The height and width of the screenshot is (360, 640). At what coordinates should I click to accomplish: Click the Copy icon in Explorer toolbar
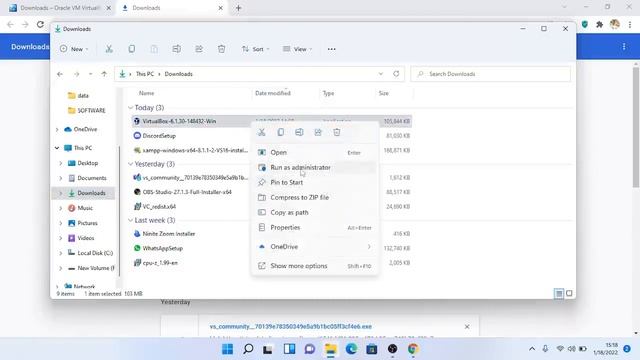click(131, 49)
